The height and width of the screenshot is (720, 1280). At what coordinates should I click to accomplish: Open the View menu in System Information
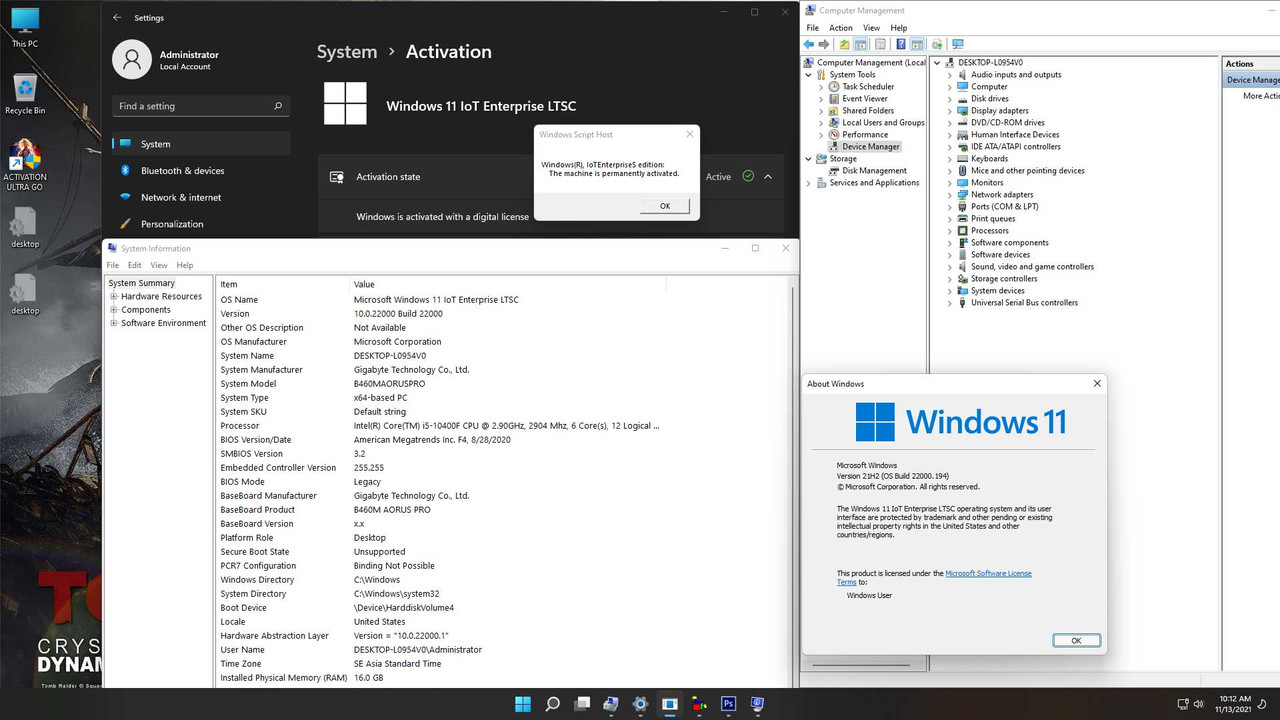tap(159, 265)
